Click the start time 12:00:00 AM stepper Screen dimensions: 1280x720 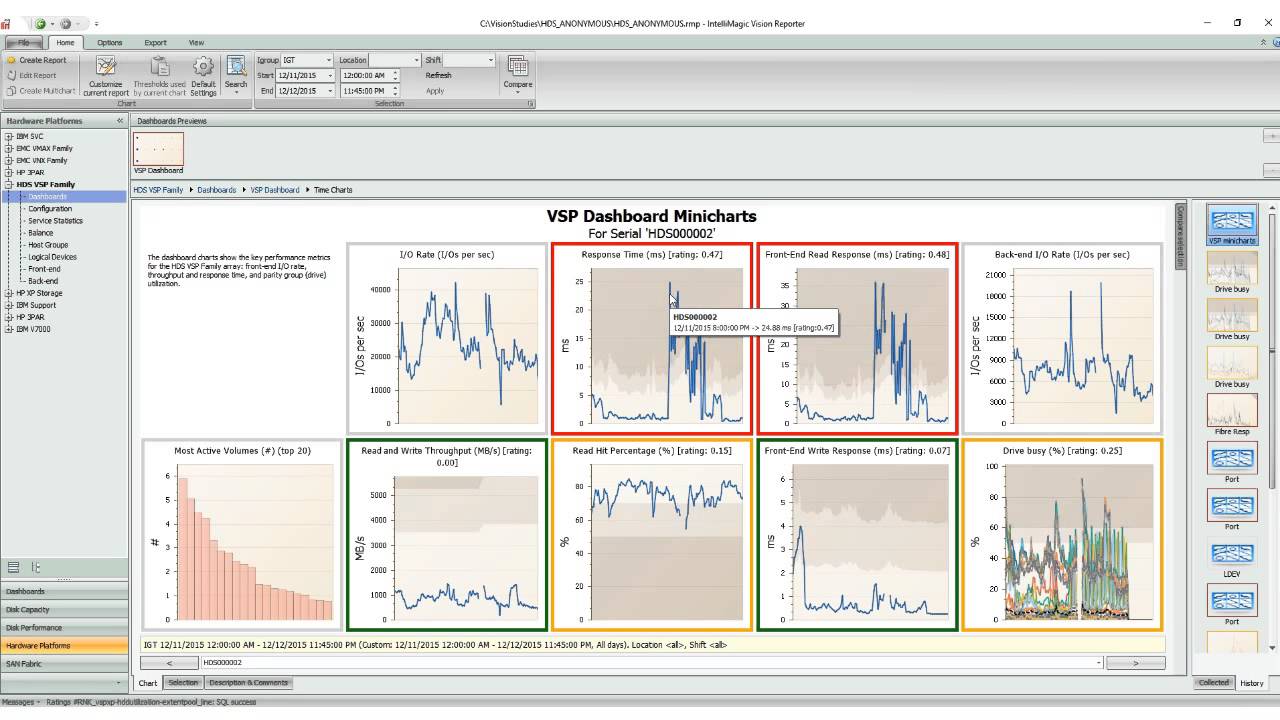[x=395, y=75]
